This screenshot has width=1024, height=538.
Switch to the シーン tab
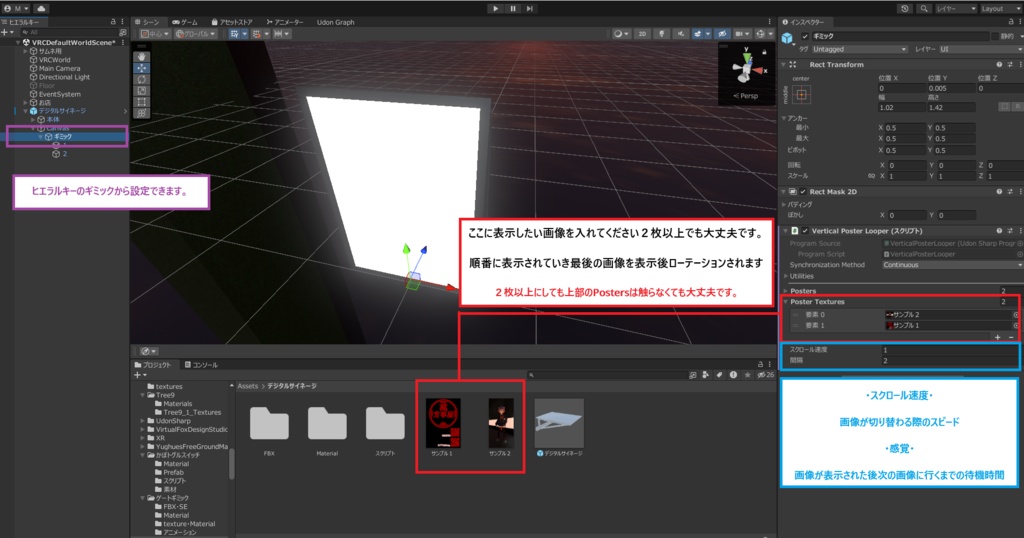point(147,22)
